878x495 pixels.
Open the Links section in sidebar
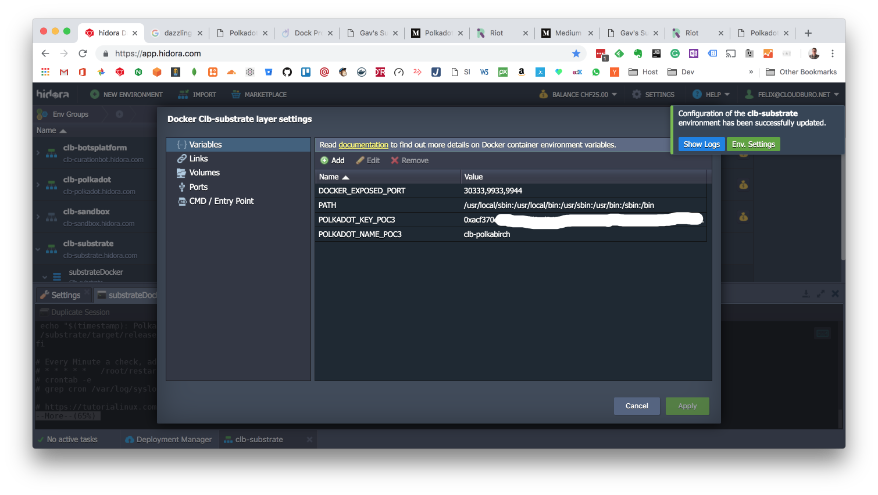tap(198, 159)
